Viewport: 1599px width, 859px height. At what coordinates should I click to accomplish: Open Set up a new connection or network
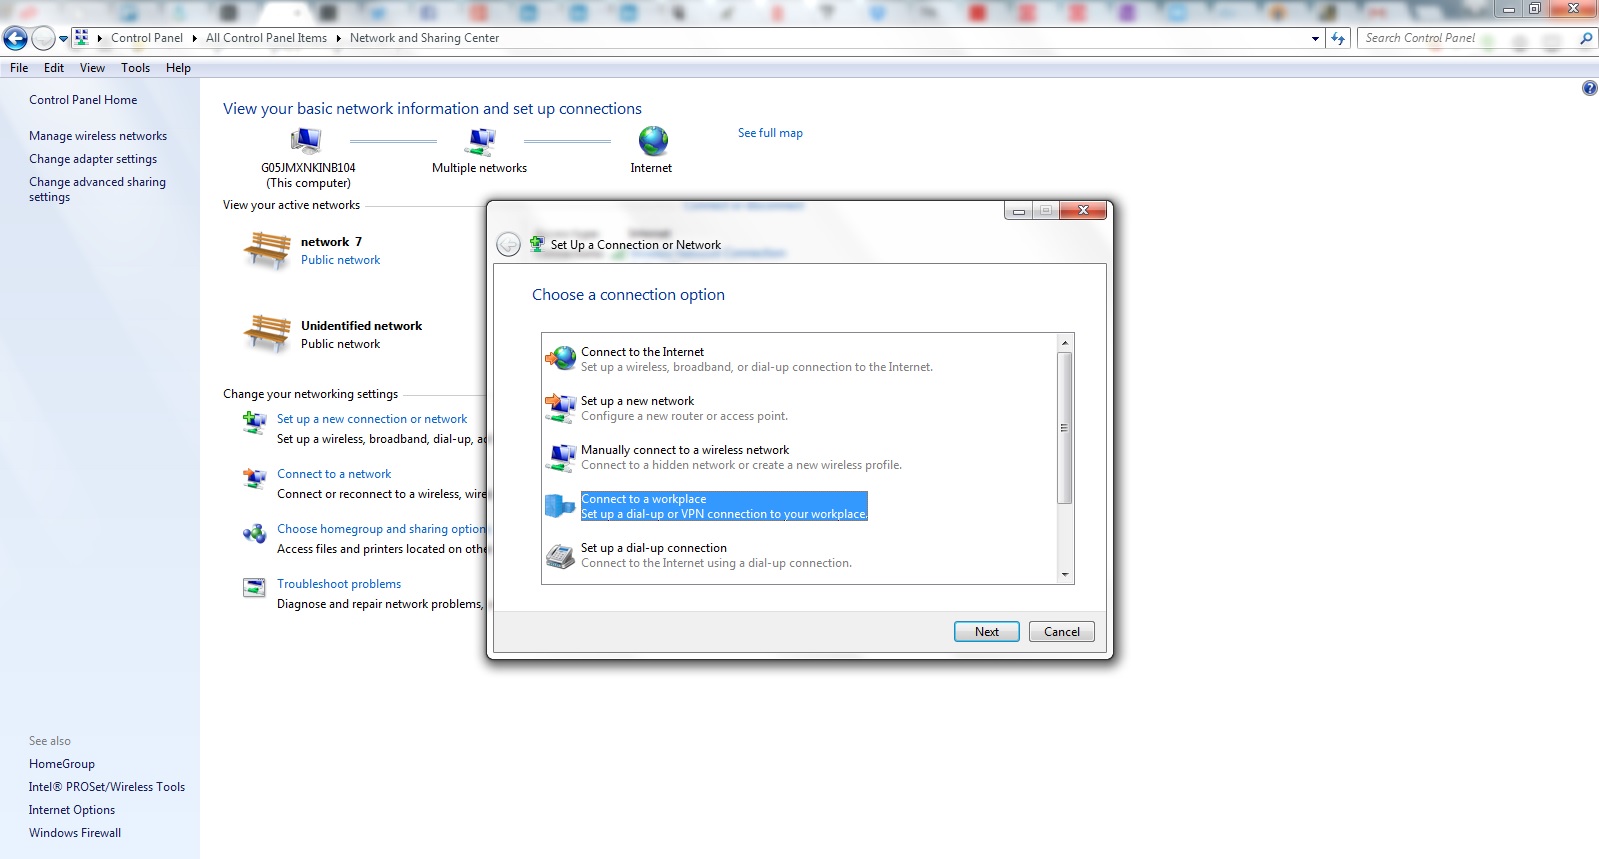[372, 419]
